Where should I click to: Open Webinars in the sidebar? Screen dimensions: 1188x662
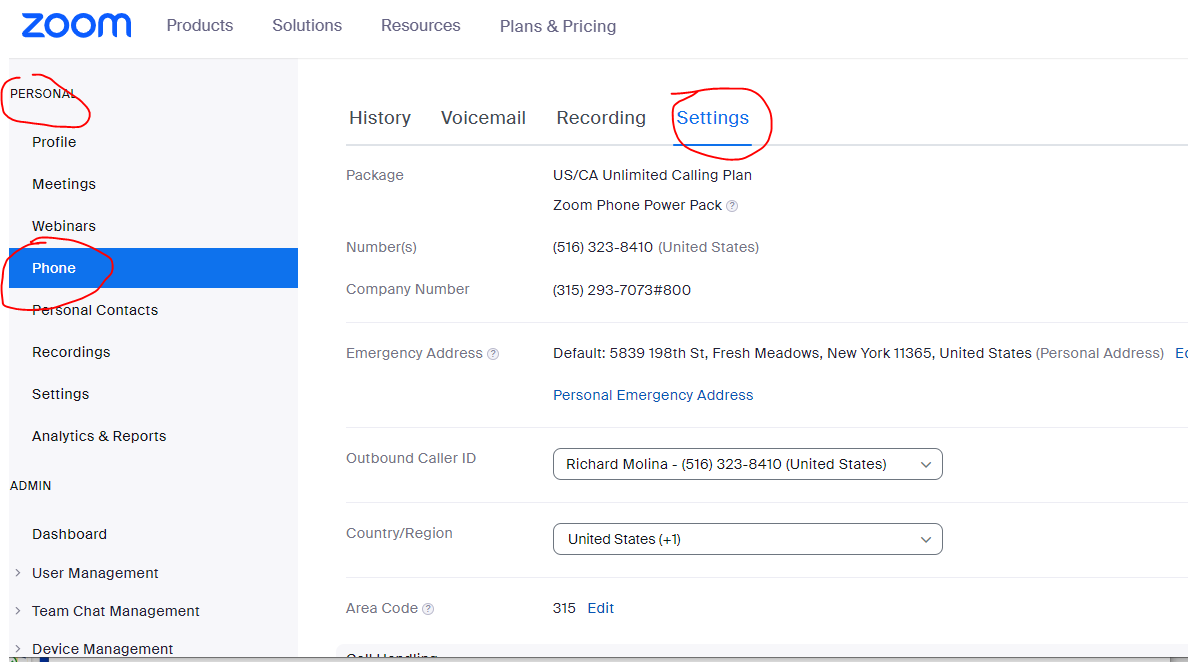(x=64, y=226)
